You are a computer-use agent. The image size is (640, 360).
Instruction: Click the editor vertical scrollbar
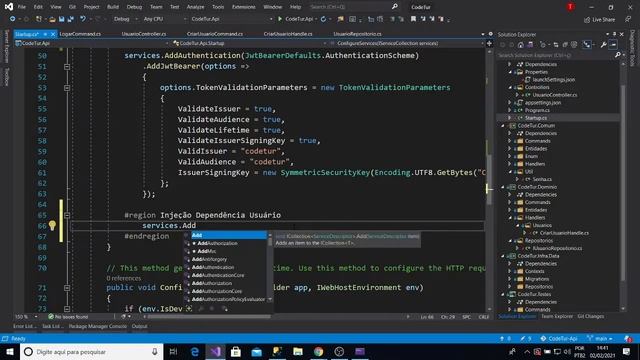489,179
